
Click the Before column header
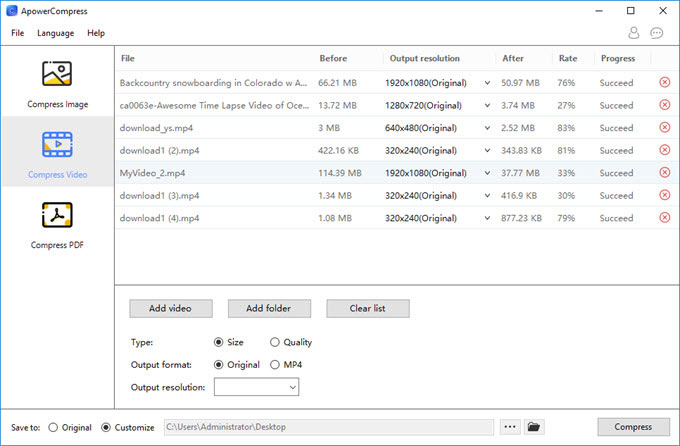point(333,59)
